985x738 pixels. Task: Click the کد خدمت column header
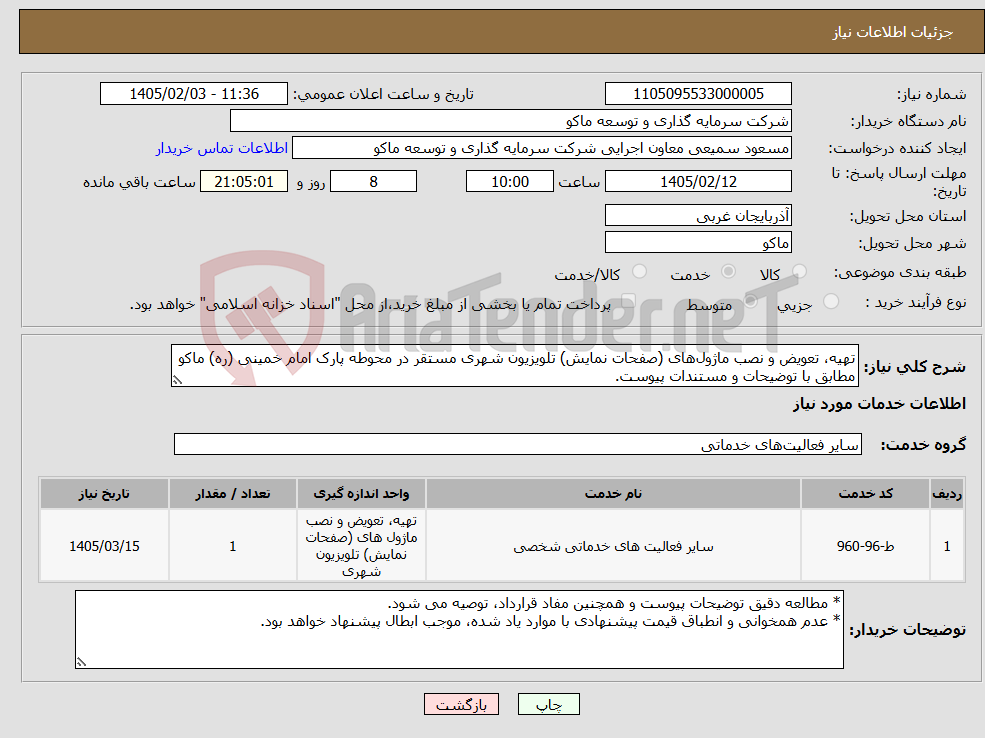click(865, 494)
